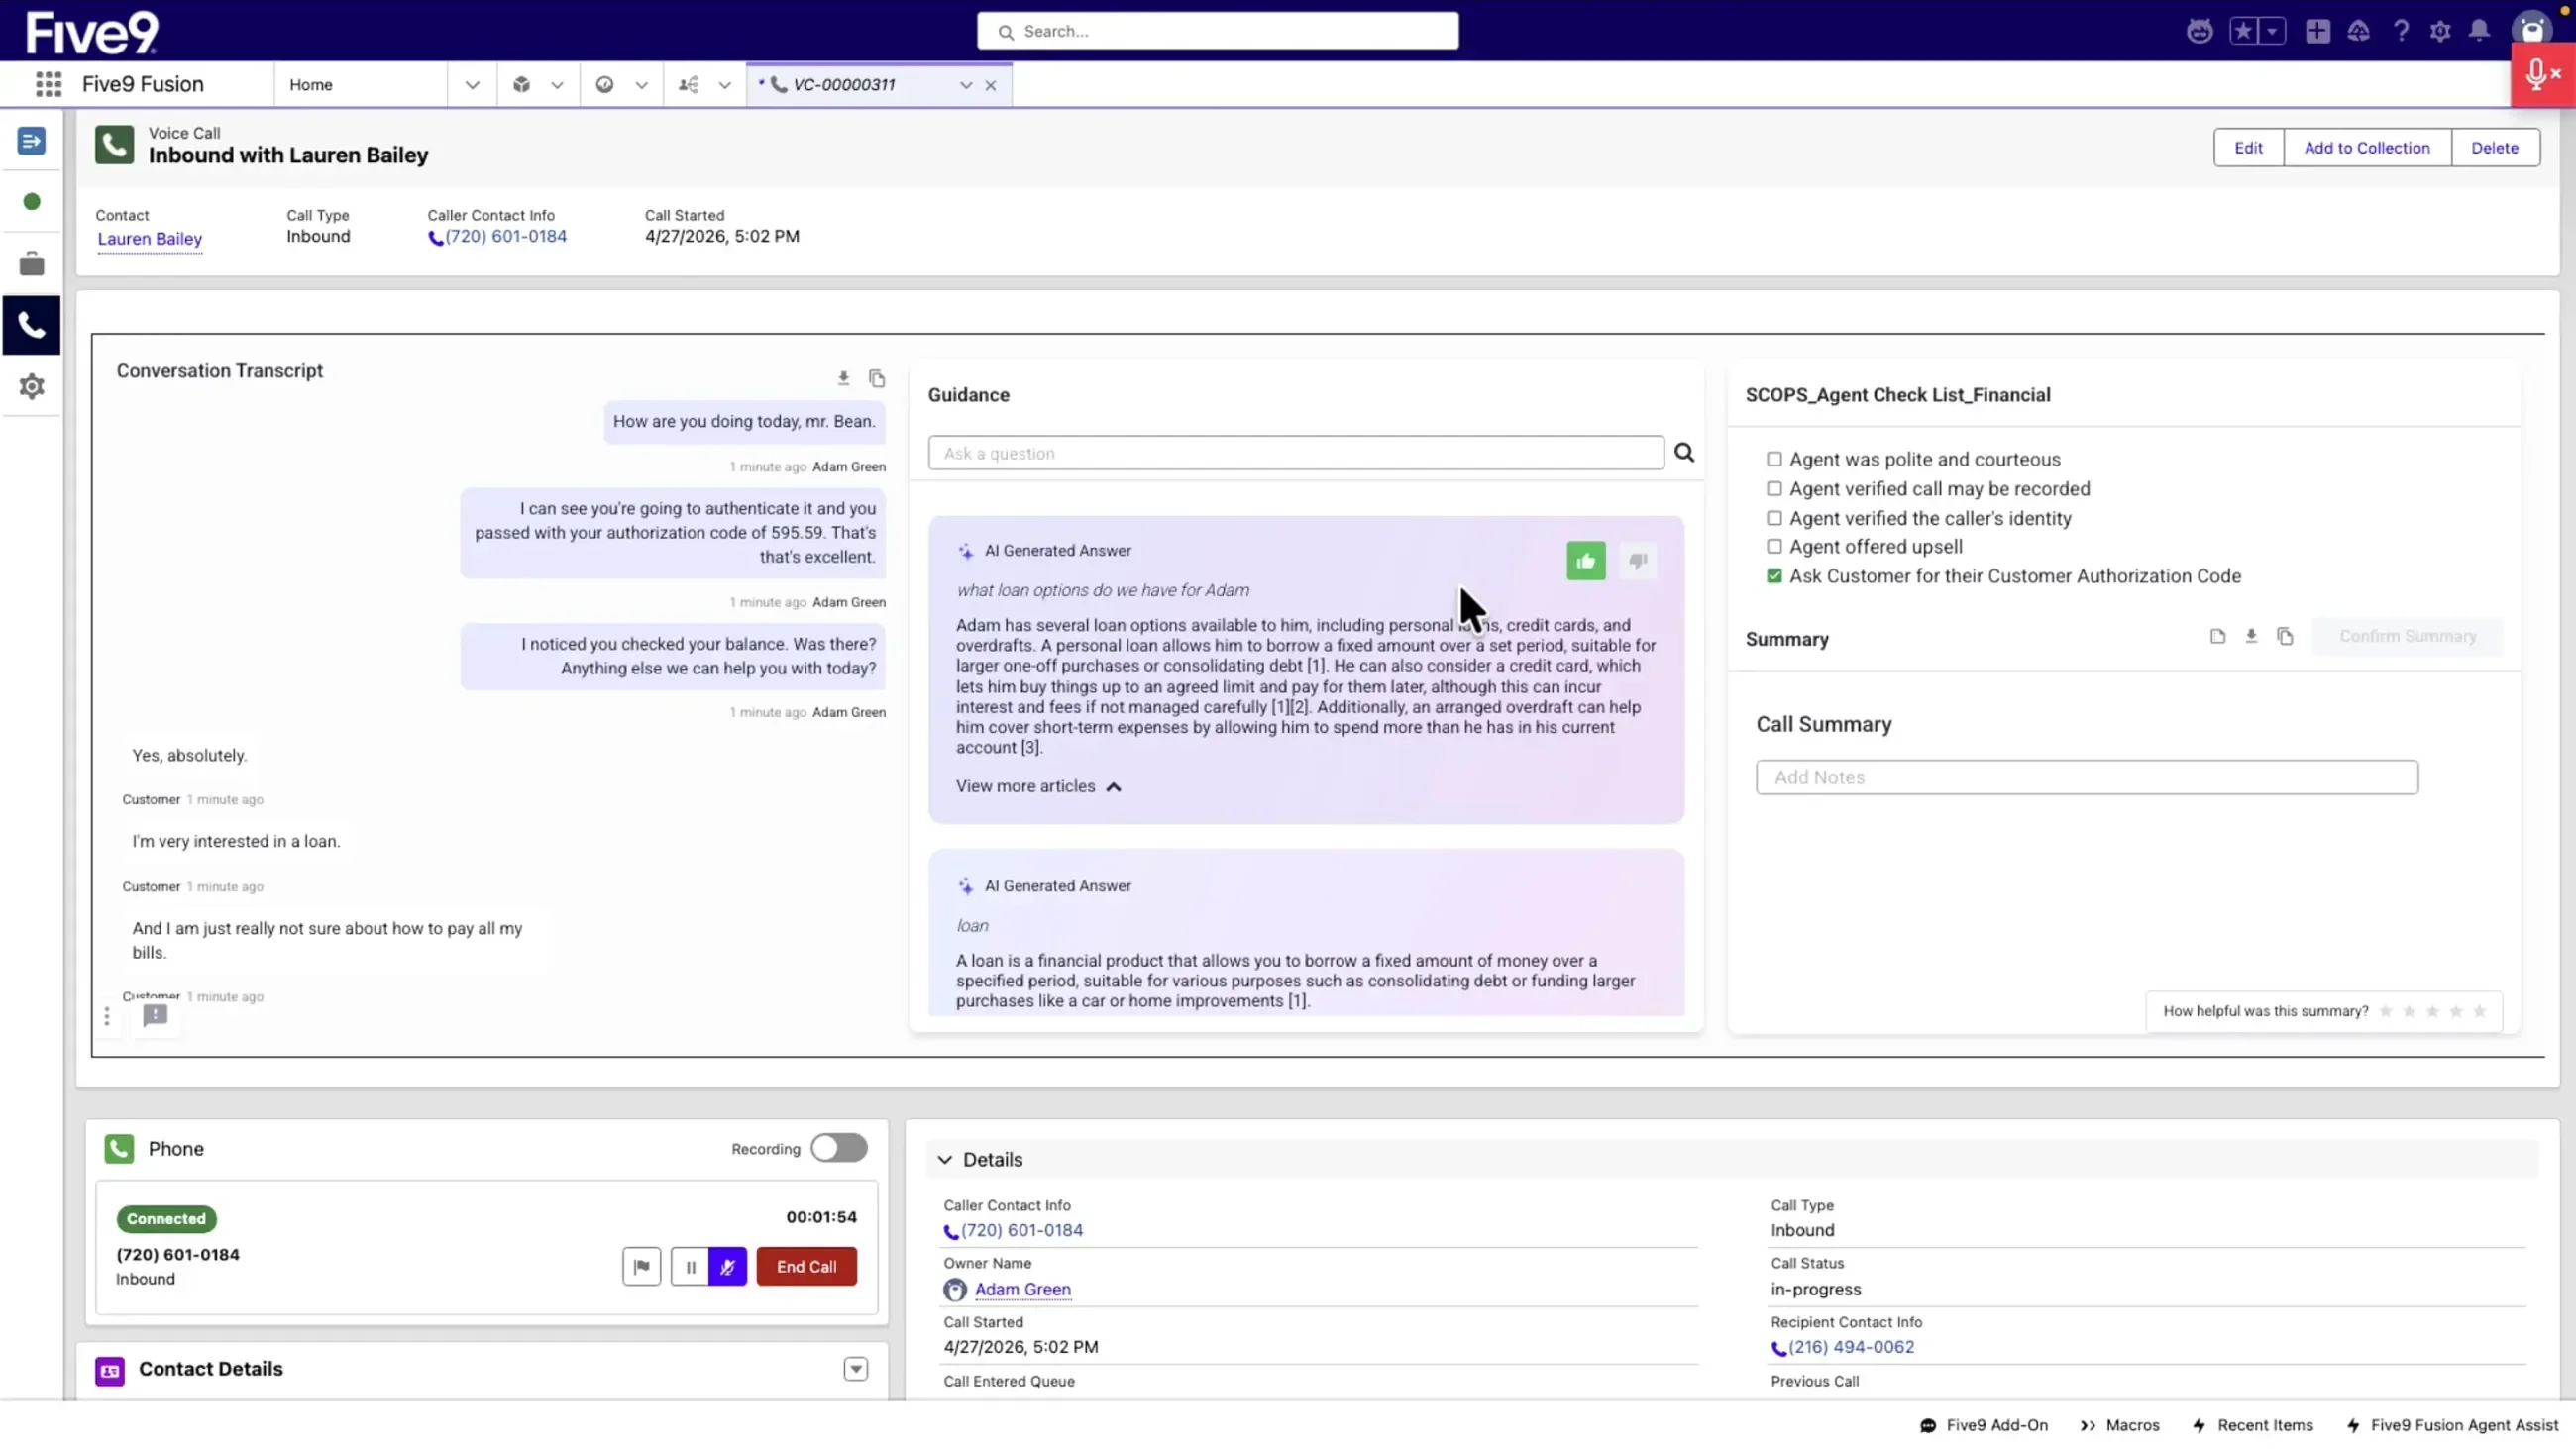The image size is (2576, 1449).
Task: Open VC-00000311 tab dropdown arrow
Action: pos(966,85)
